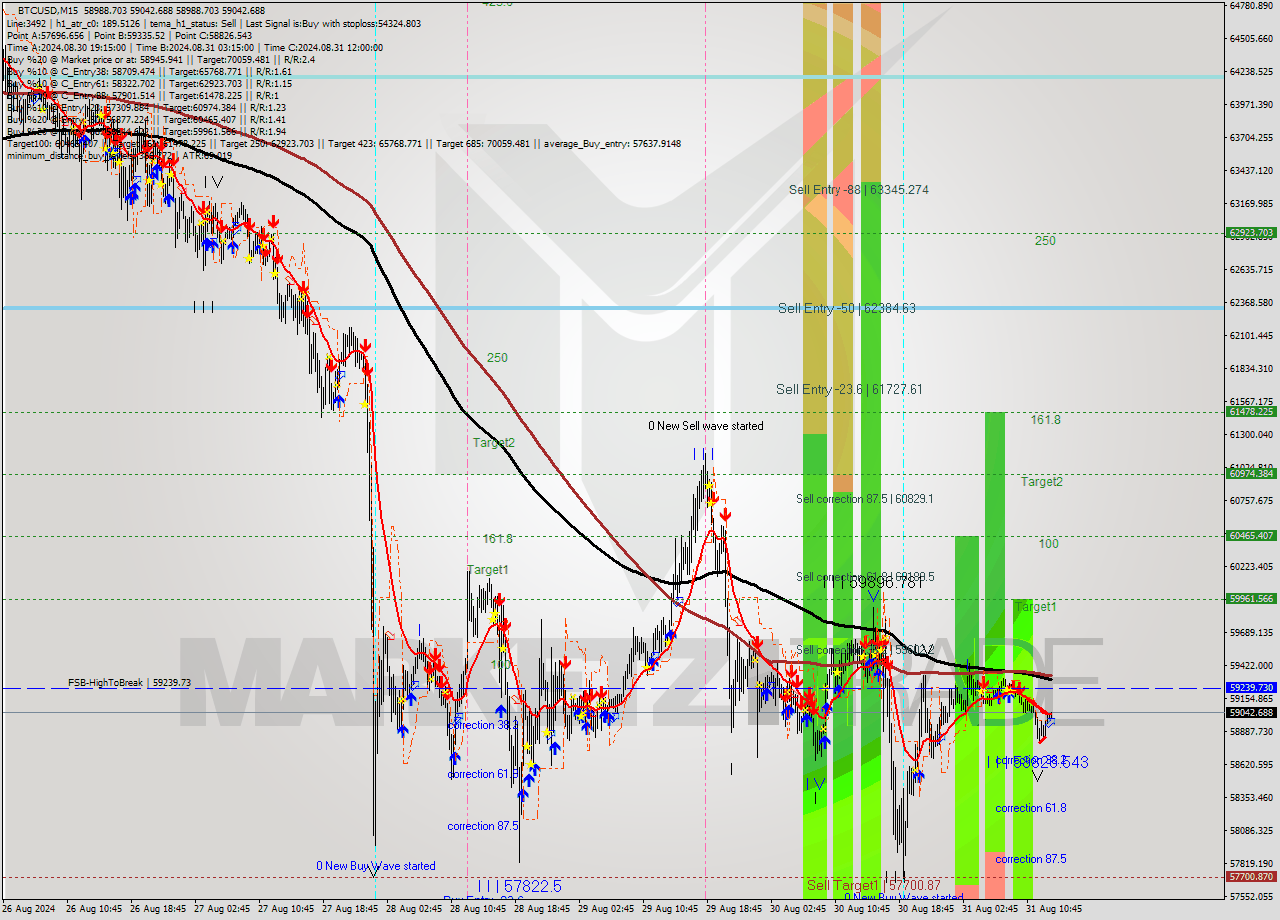The width and height of the screenshot is (1280, 920).
Task: Click the '27 Aug 18:45' time axis label
Action: point(348,909)
